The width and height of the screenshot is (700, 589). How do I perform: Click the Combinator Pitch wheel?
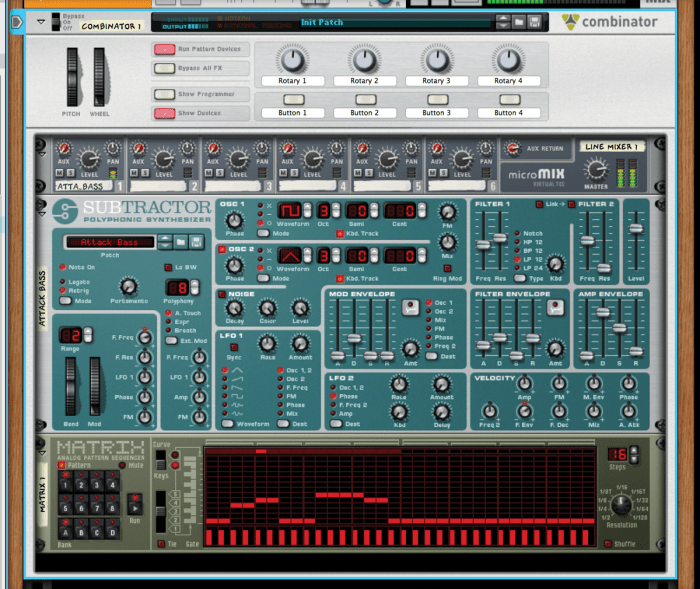(72, 77)
